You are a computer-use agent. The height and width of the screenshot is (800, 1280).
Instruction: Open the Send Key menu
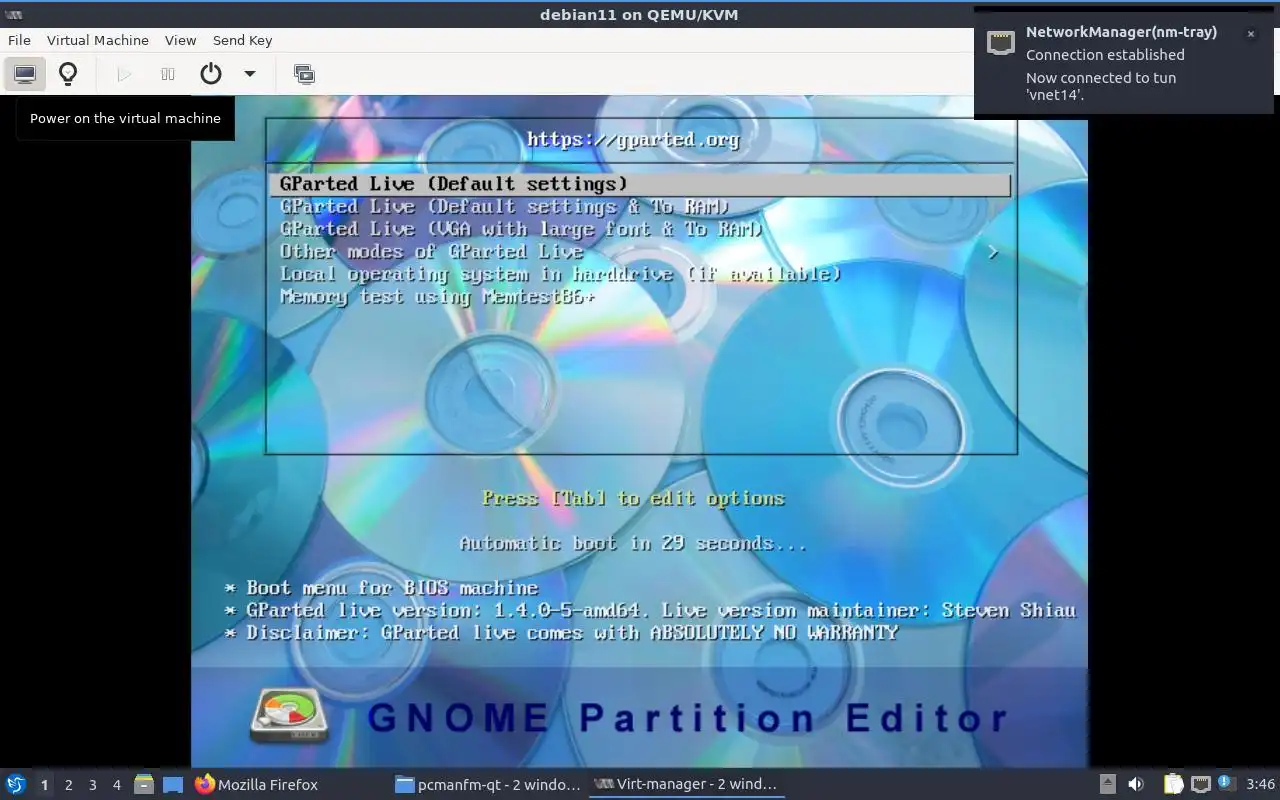tap(243, 40)
